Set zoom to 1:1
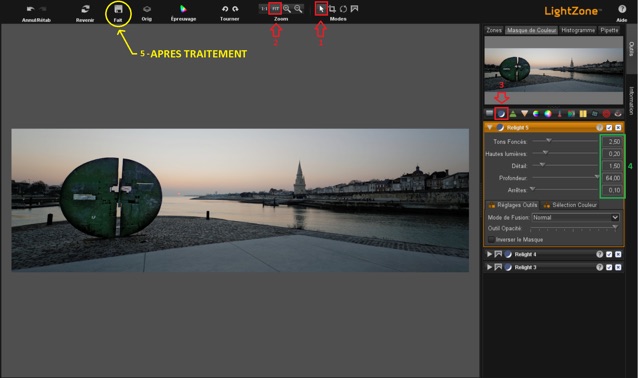This screenshot has width=638, height=378. (264, 9)
